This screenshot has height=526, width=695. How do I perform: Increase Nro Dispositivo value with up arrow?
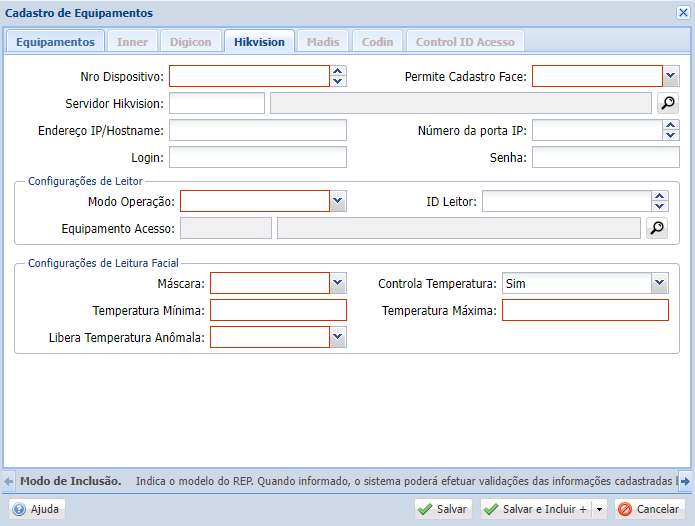pos(338,71)
